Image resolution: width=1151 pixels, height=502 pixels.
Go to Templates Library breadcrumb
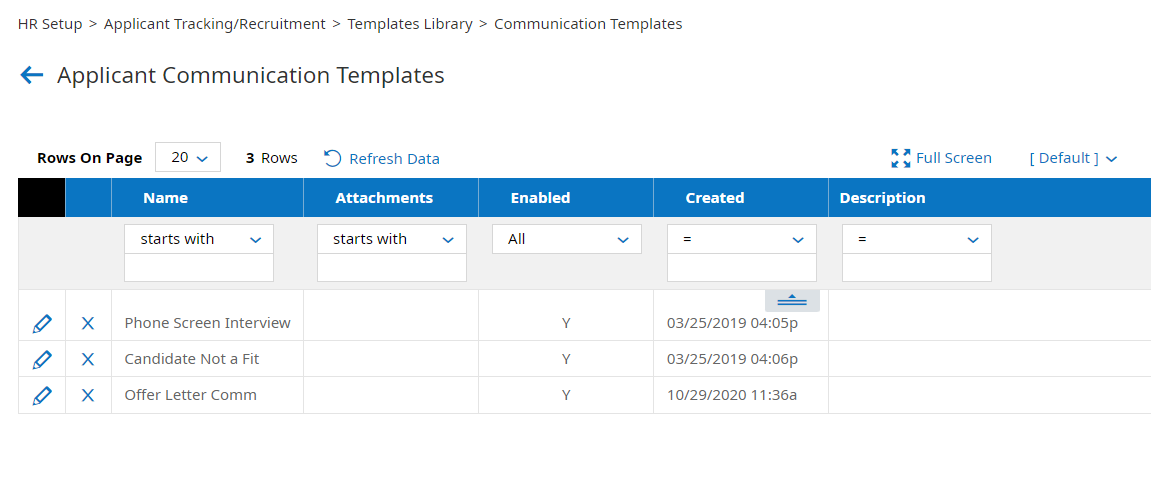(x=410, y=24)
